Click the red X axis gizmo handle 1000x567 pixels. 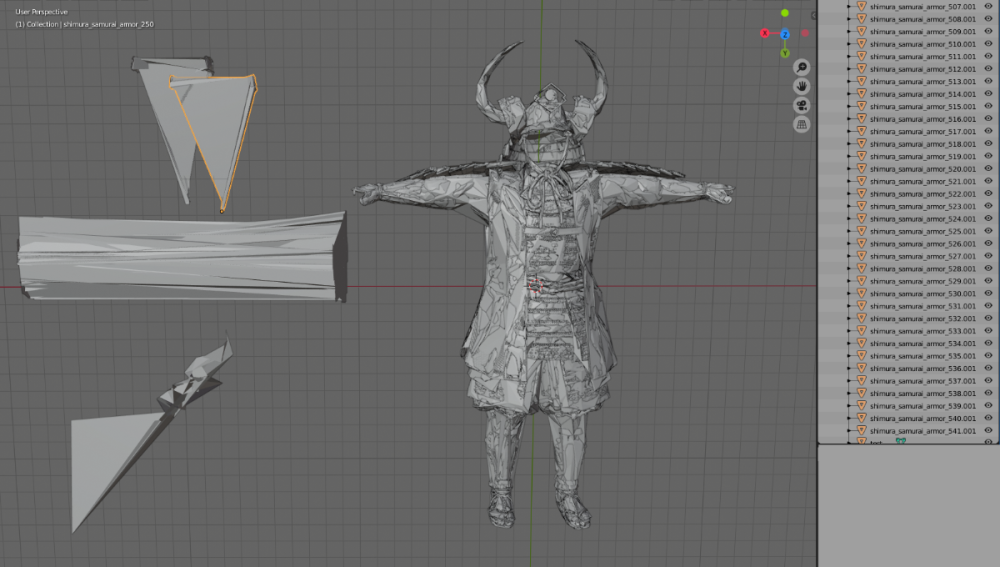pos(765,33)
